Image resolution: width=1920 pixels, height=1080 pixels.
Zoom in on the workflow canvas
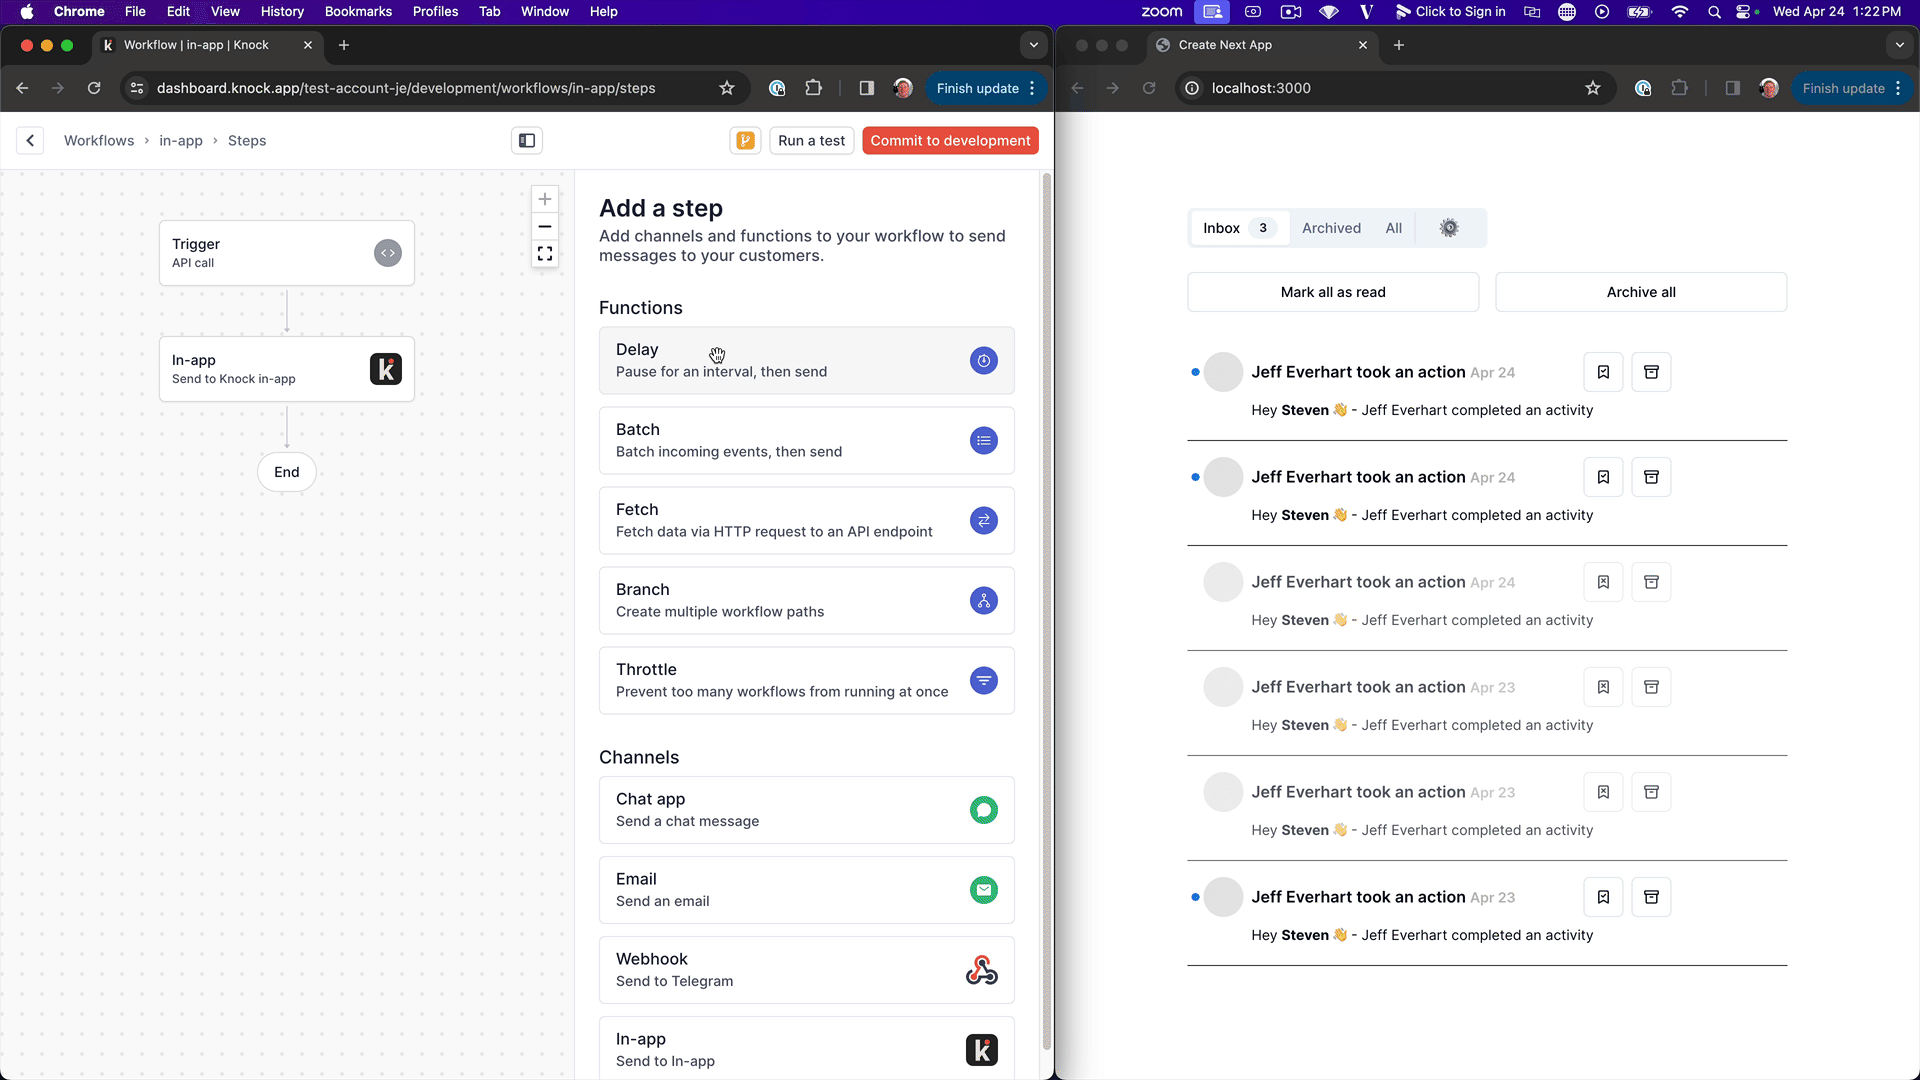(545, 199)
